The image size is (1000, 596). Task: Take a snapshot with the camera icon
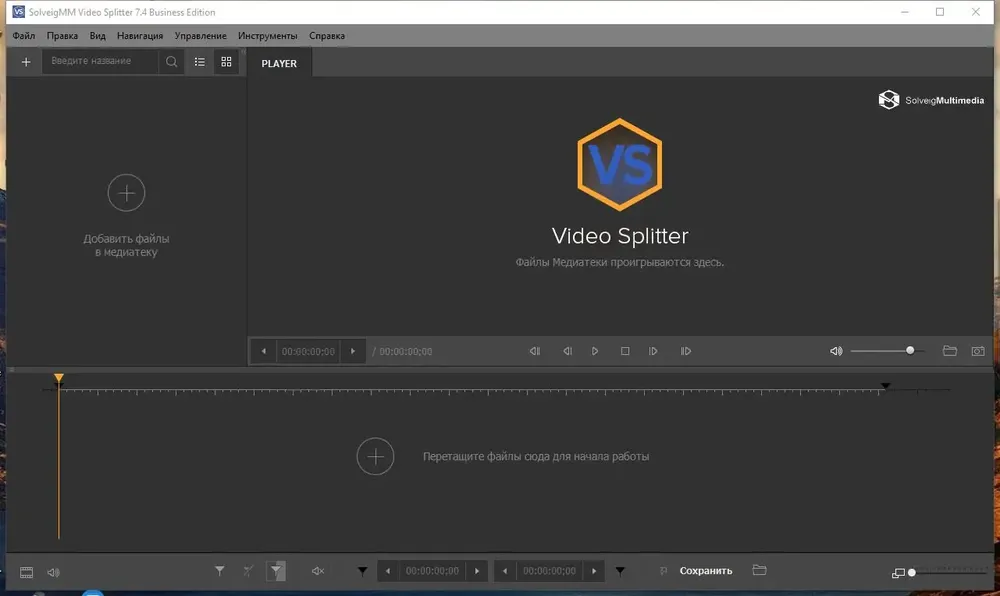(978, 351)
